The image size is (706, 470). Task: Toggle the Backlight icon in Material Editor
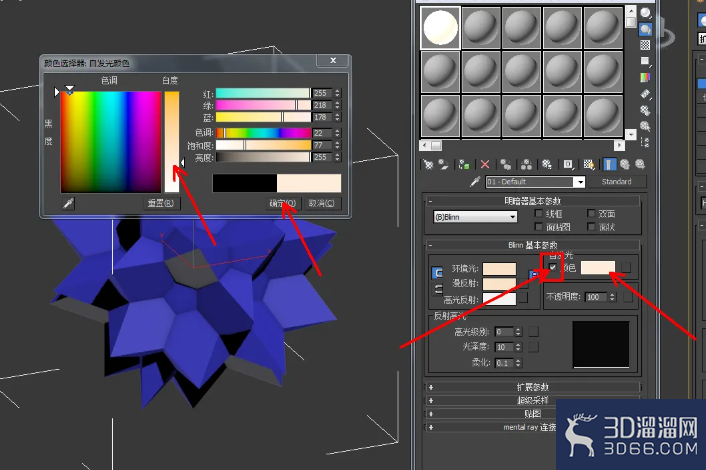click(645, 29)
